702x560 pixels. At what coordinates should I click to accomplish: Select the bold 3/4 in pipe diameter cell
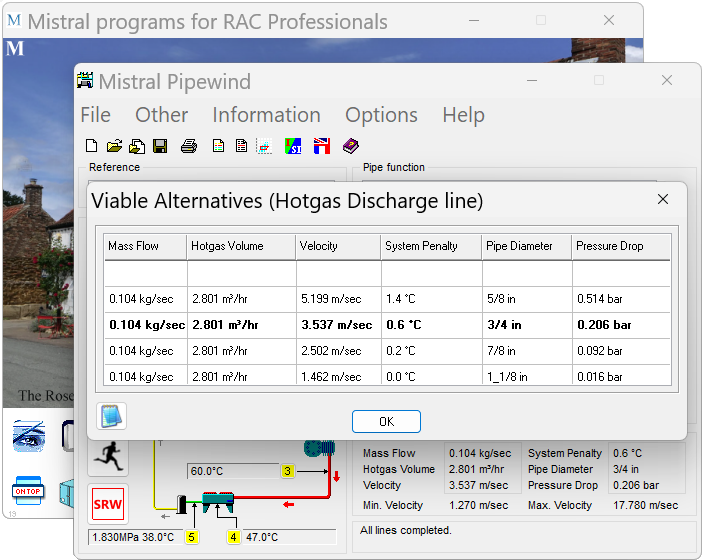[527, 325]
